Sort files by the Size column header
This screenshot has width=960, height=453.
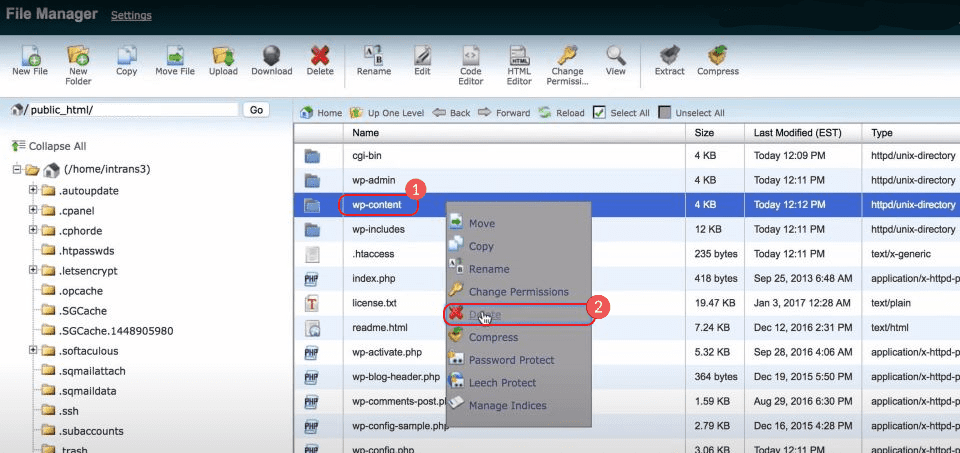[x=704, y=133]
